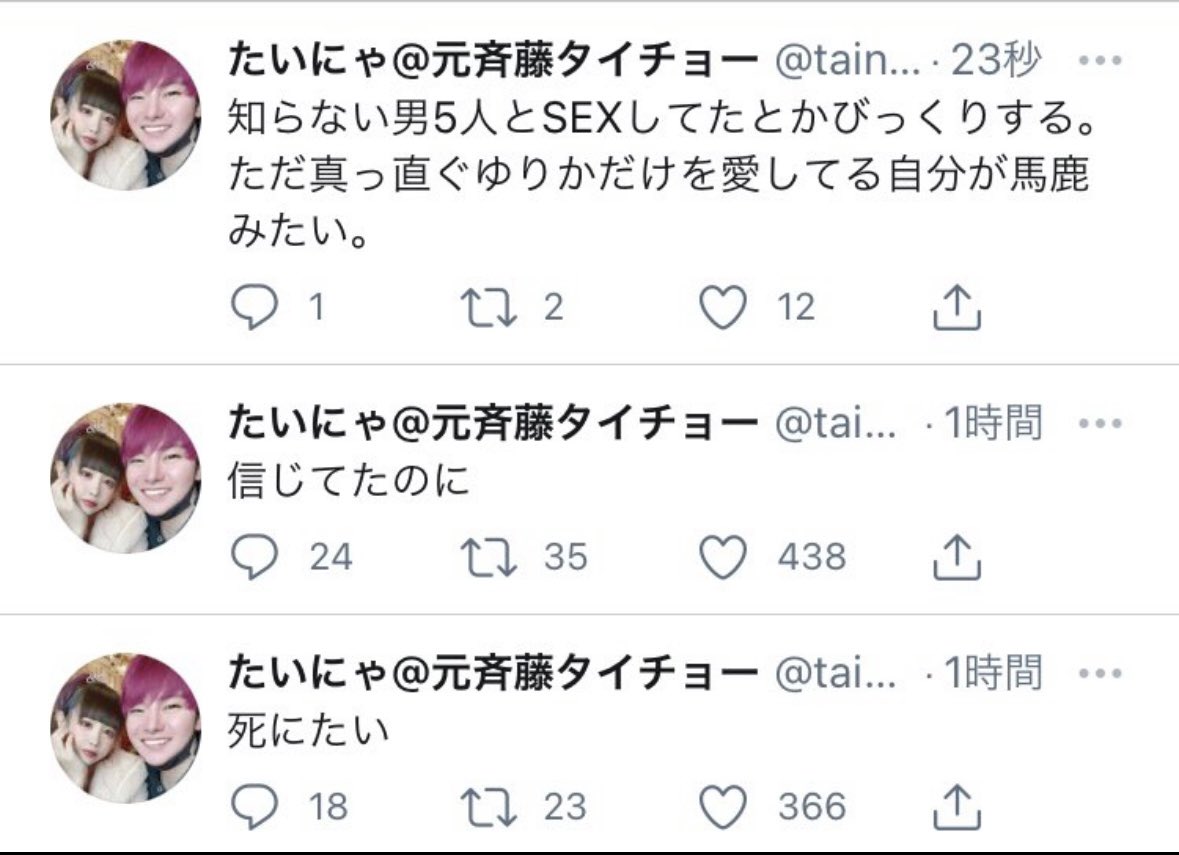Reply to the tweet with 18 replies
This screenshot has height=855, width=1179.
click(254, 806)
